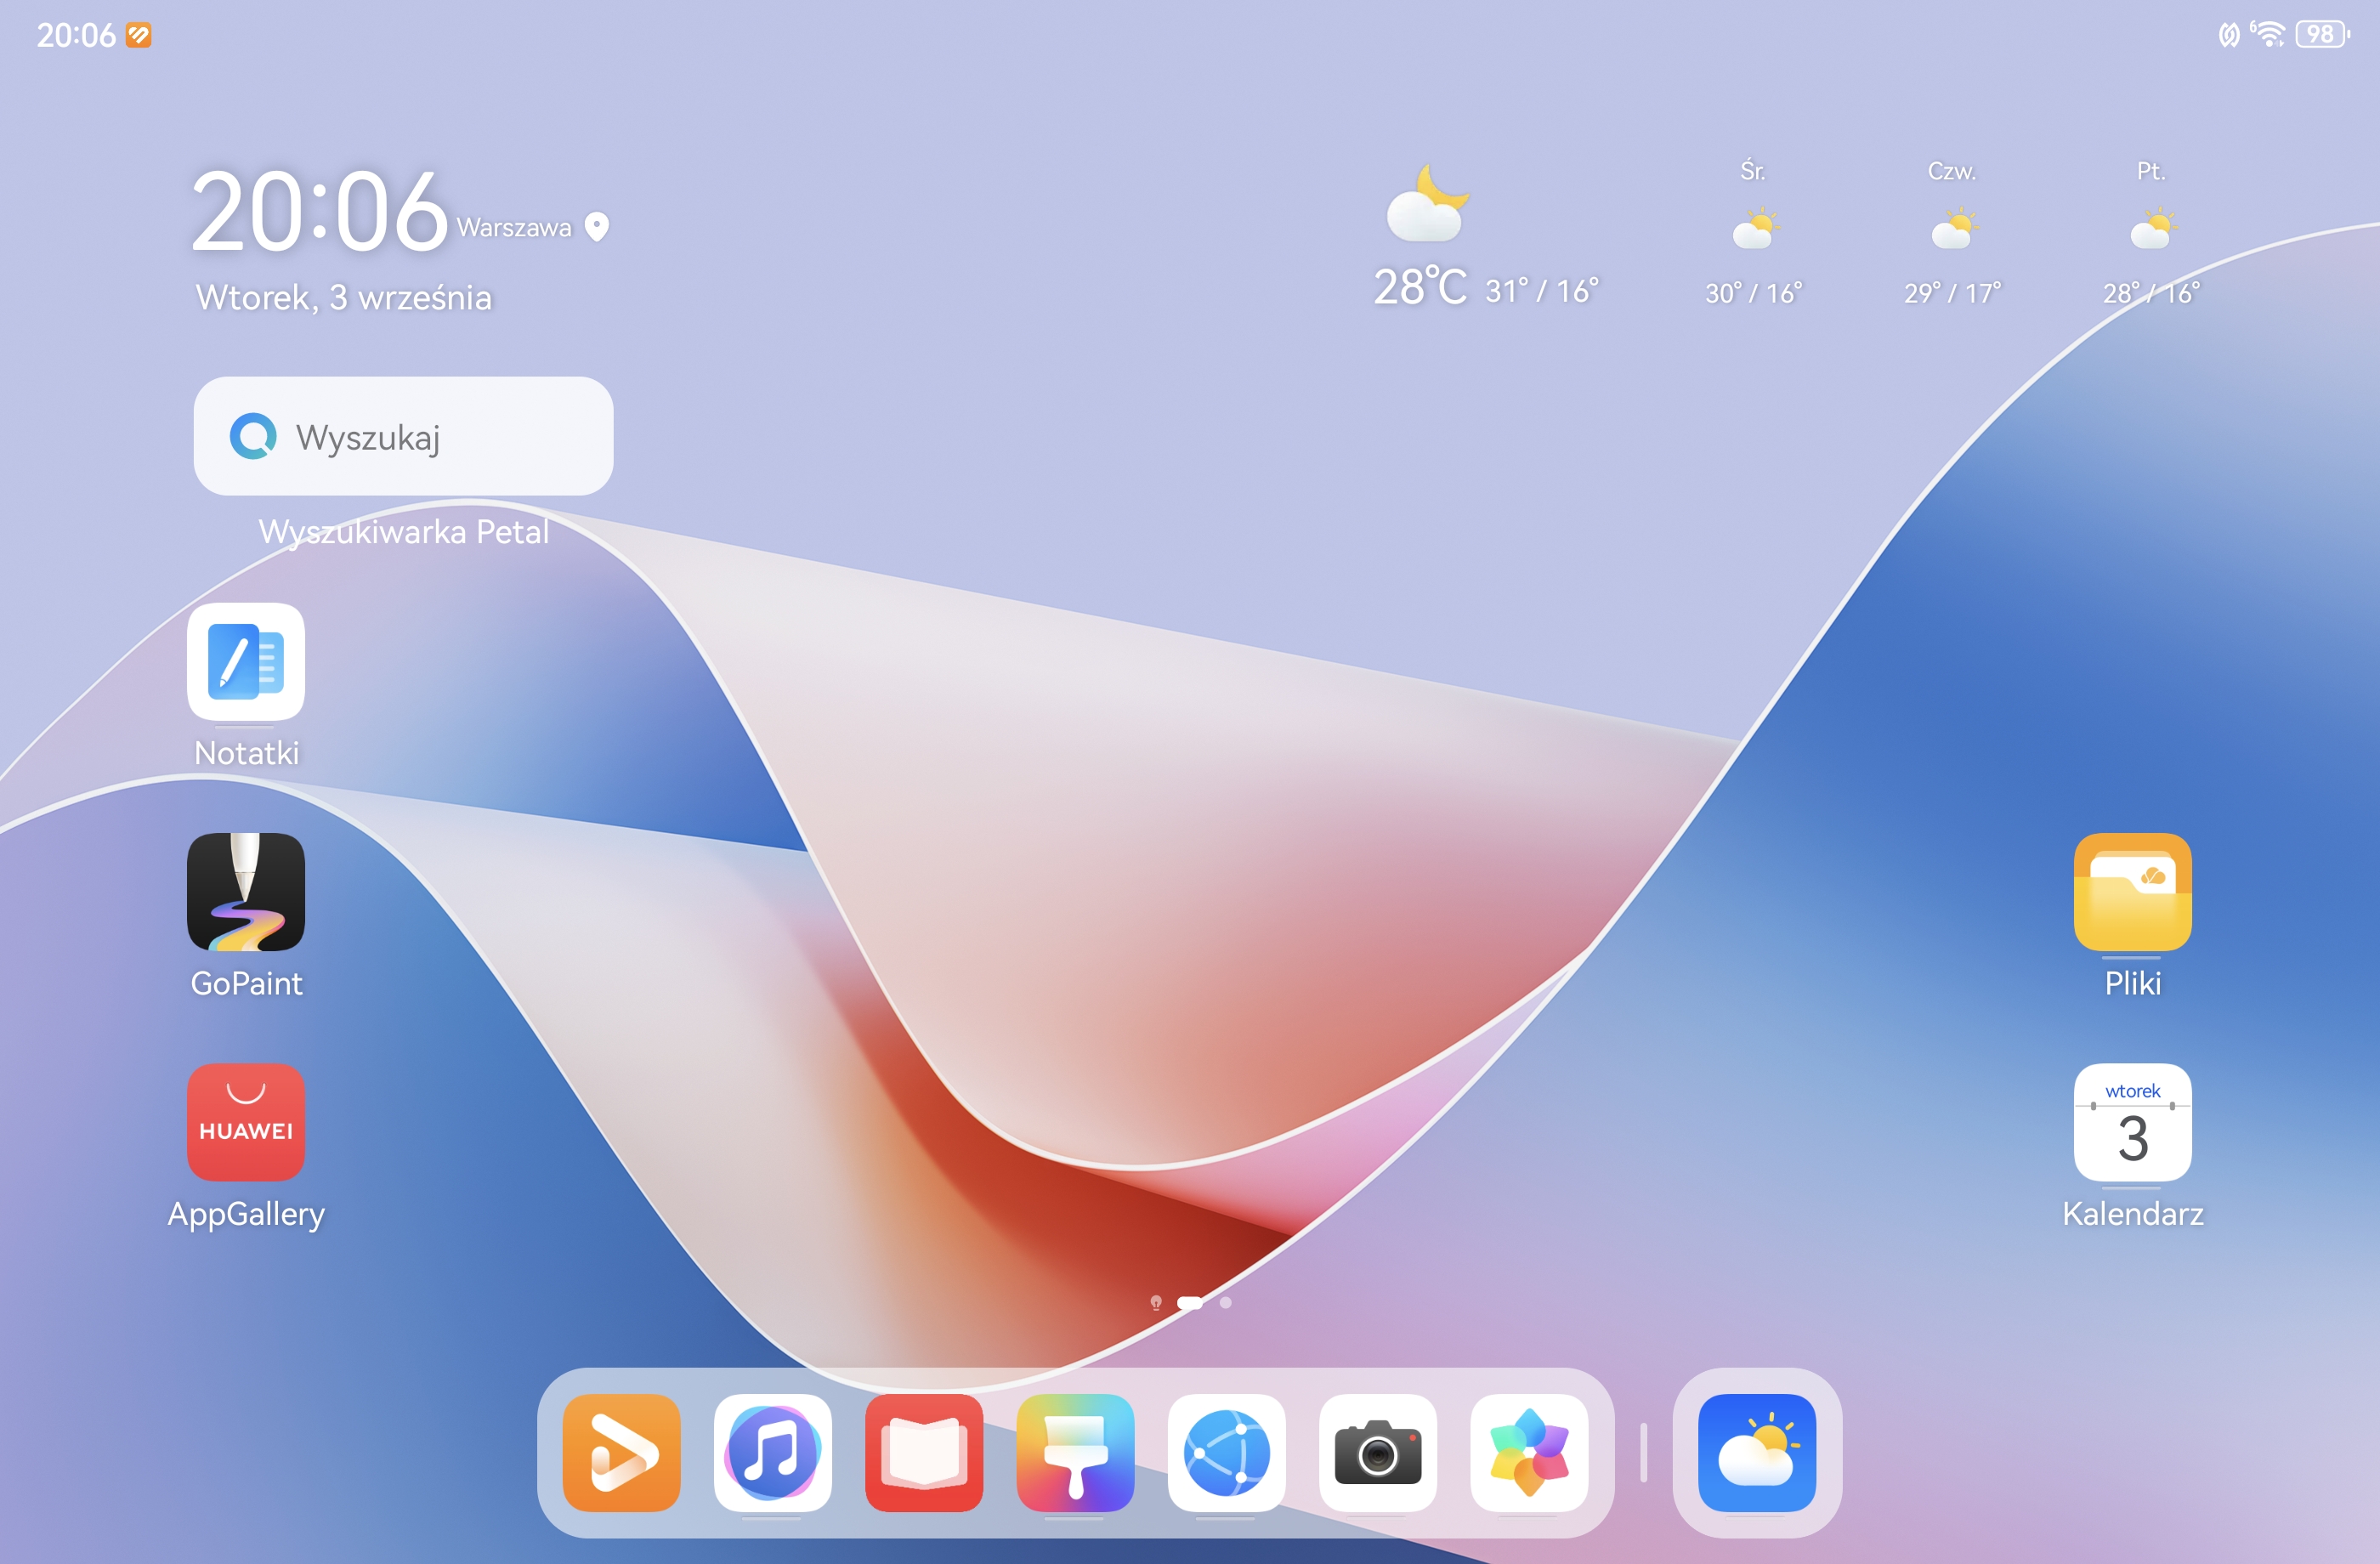Image resolution: width=2380 pixels, height=1564 pixels.
Task: Open Huawei AppGallery store
Action: pyautogui.click(x=246, y=1122)
